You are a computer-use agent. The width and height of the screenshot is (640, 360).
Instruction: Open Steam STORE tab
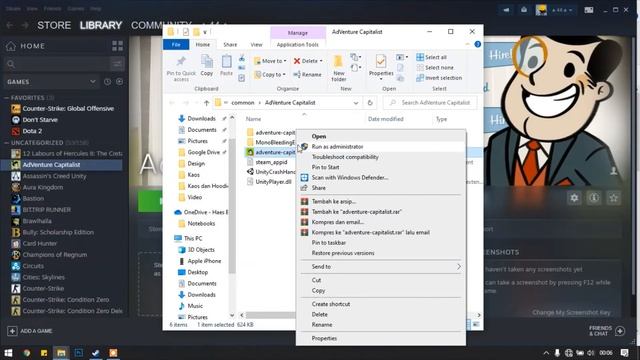coord(54,25)
